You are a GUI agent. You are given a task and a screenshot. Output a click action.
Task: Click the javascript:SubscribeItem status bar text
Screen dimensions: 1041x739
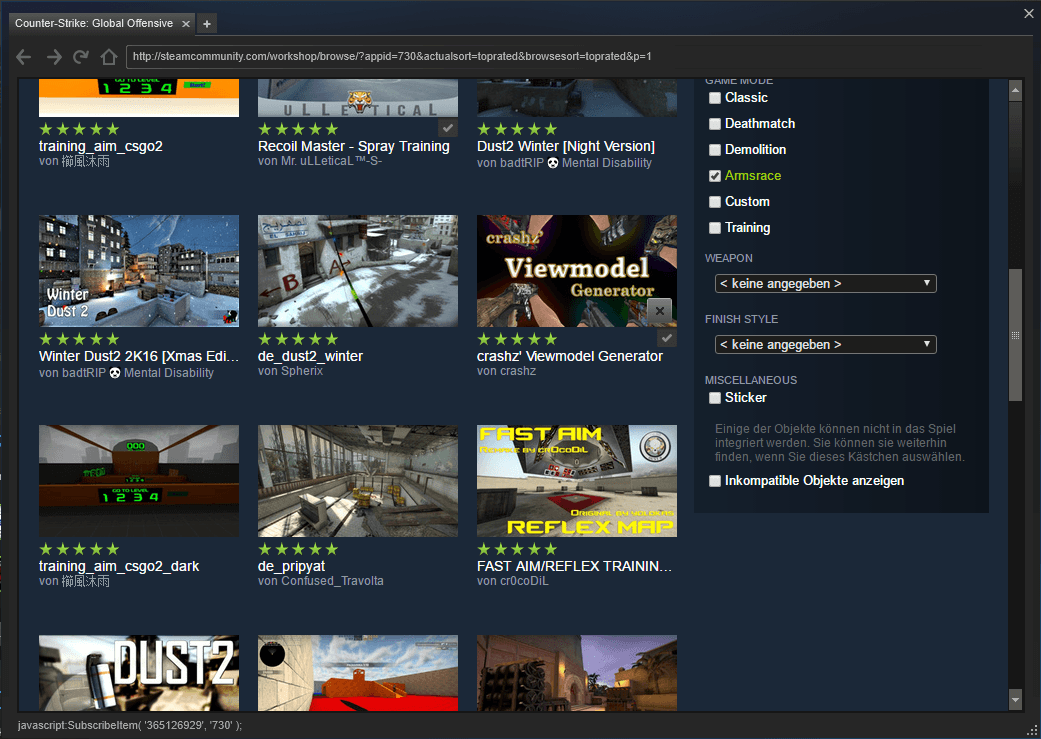(130, 726)
